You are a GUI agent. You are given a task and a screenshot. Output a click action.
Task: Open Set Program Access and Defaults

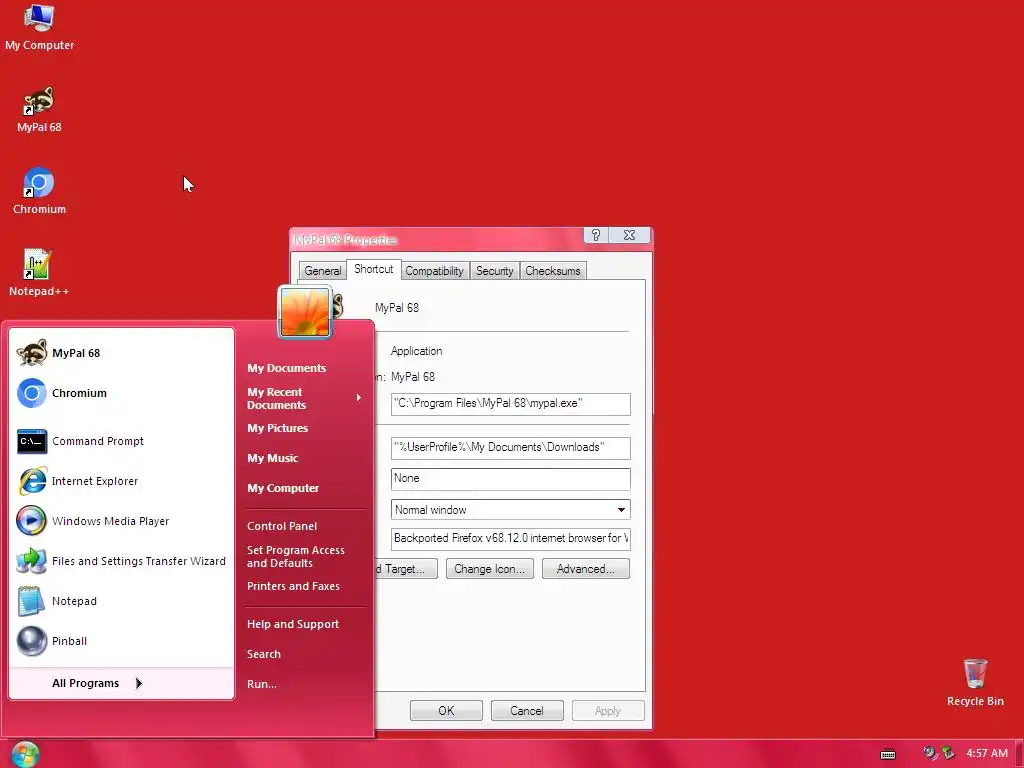(296, 556)
